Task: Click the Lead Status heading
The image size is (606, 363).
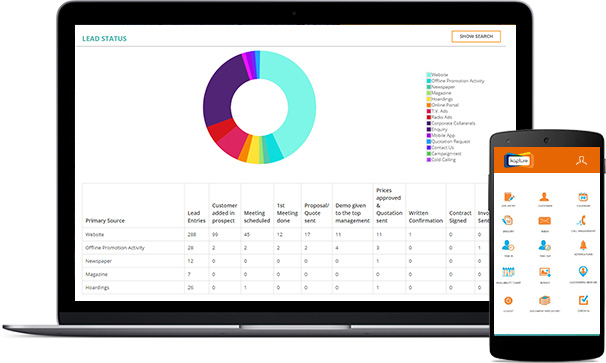Action: 104,39
